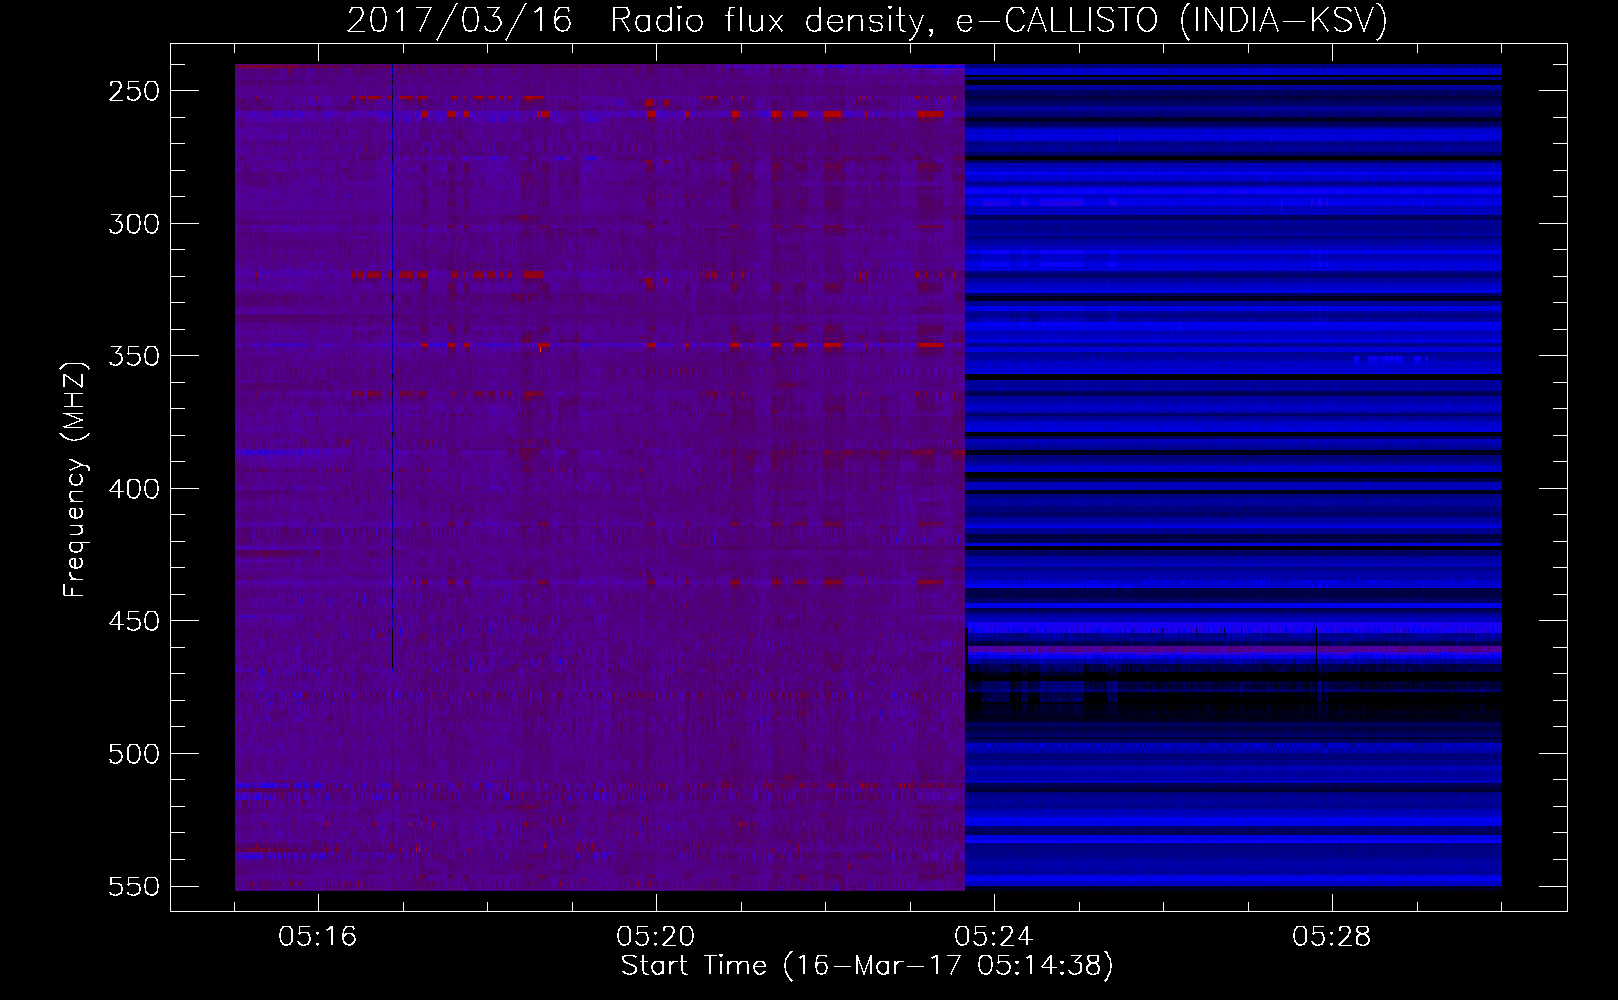This screenshot has height=1000, width=1618.
Task: Click the 05:24 time tick label
Action: click(x=994, y=937)
